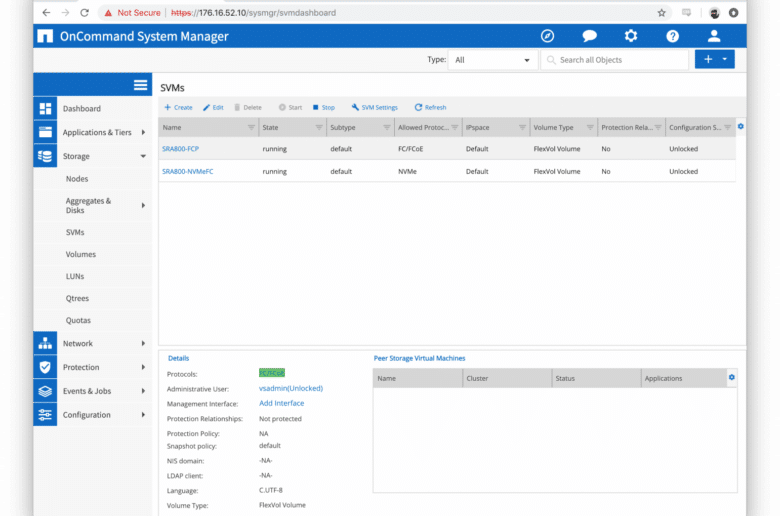
Task: Open the help question mark icon
Action: pyautogui.click(x=673, y=36)
